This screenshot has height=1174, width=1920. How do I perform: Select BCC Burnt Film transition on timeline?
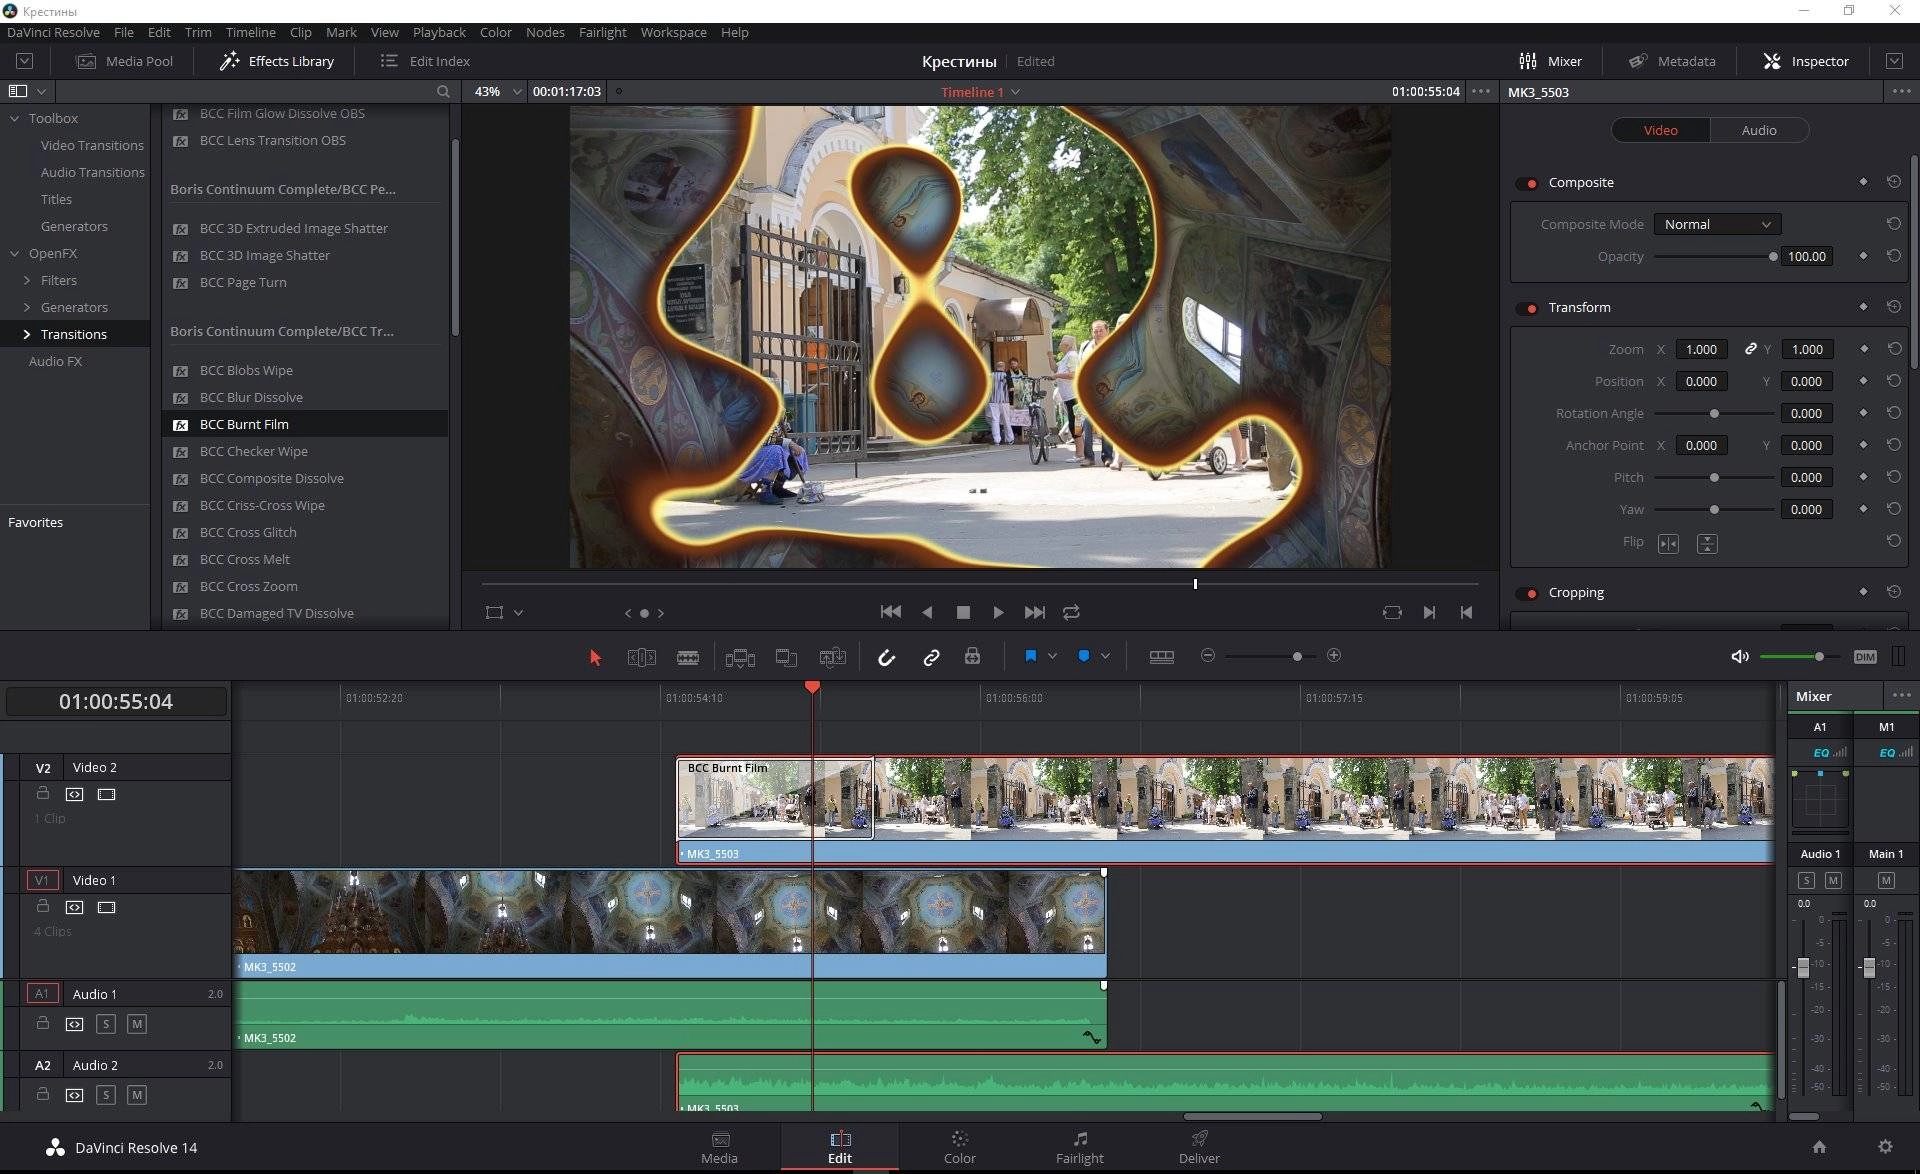[775, 798]
